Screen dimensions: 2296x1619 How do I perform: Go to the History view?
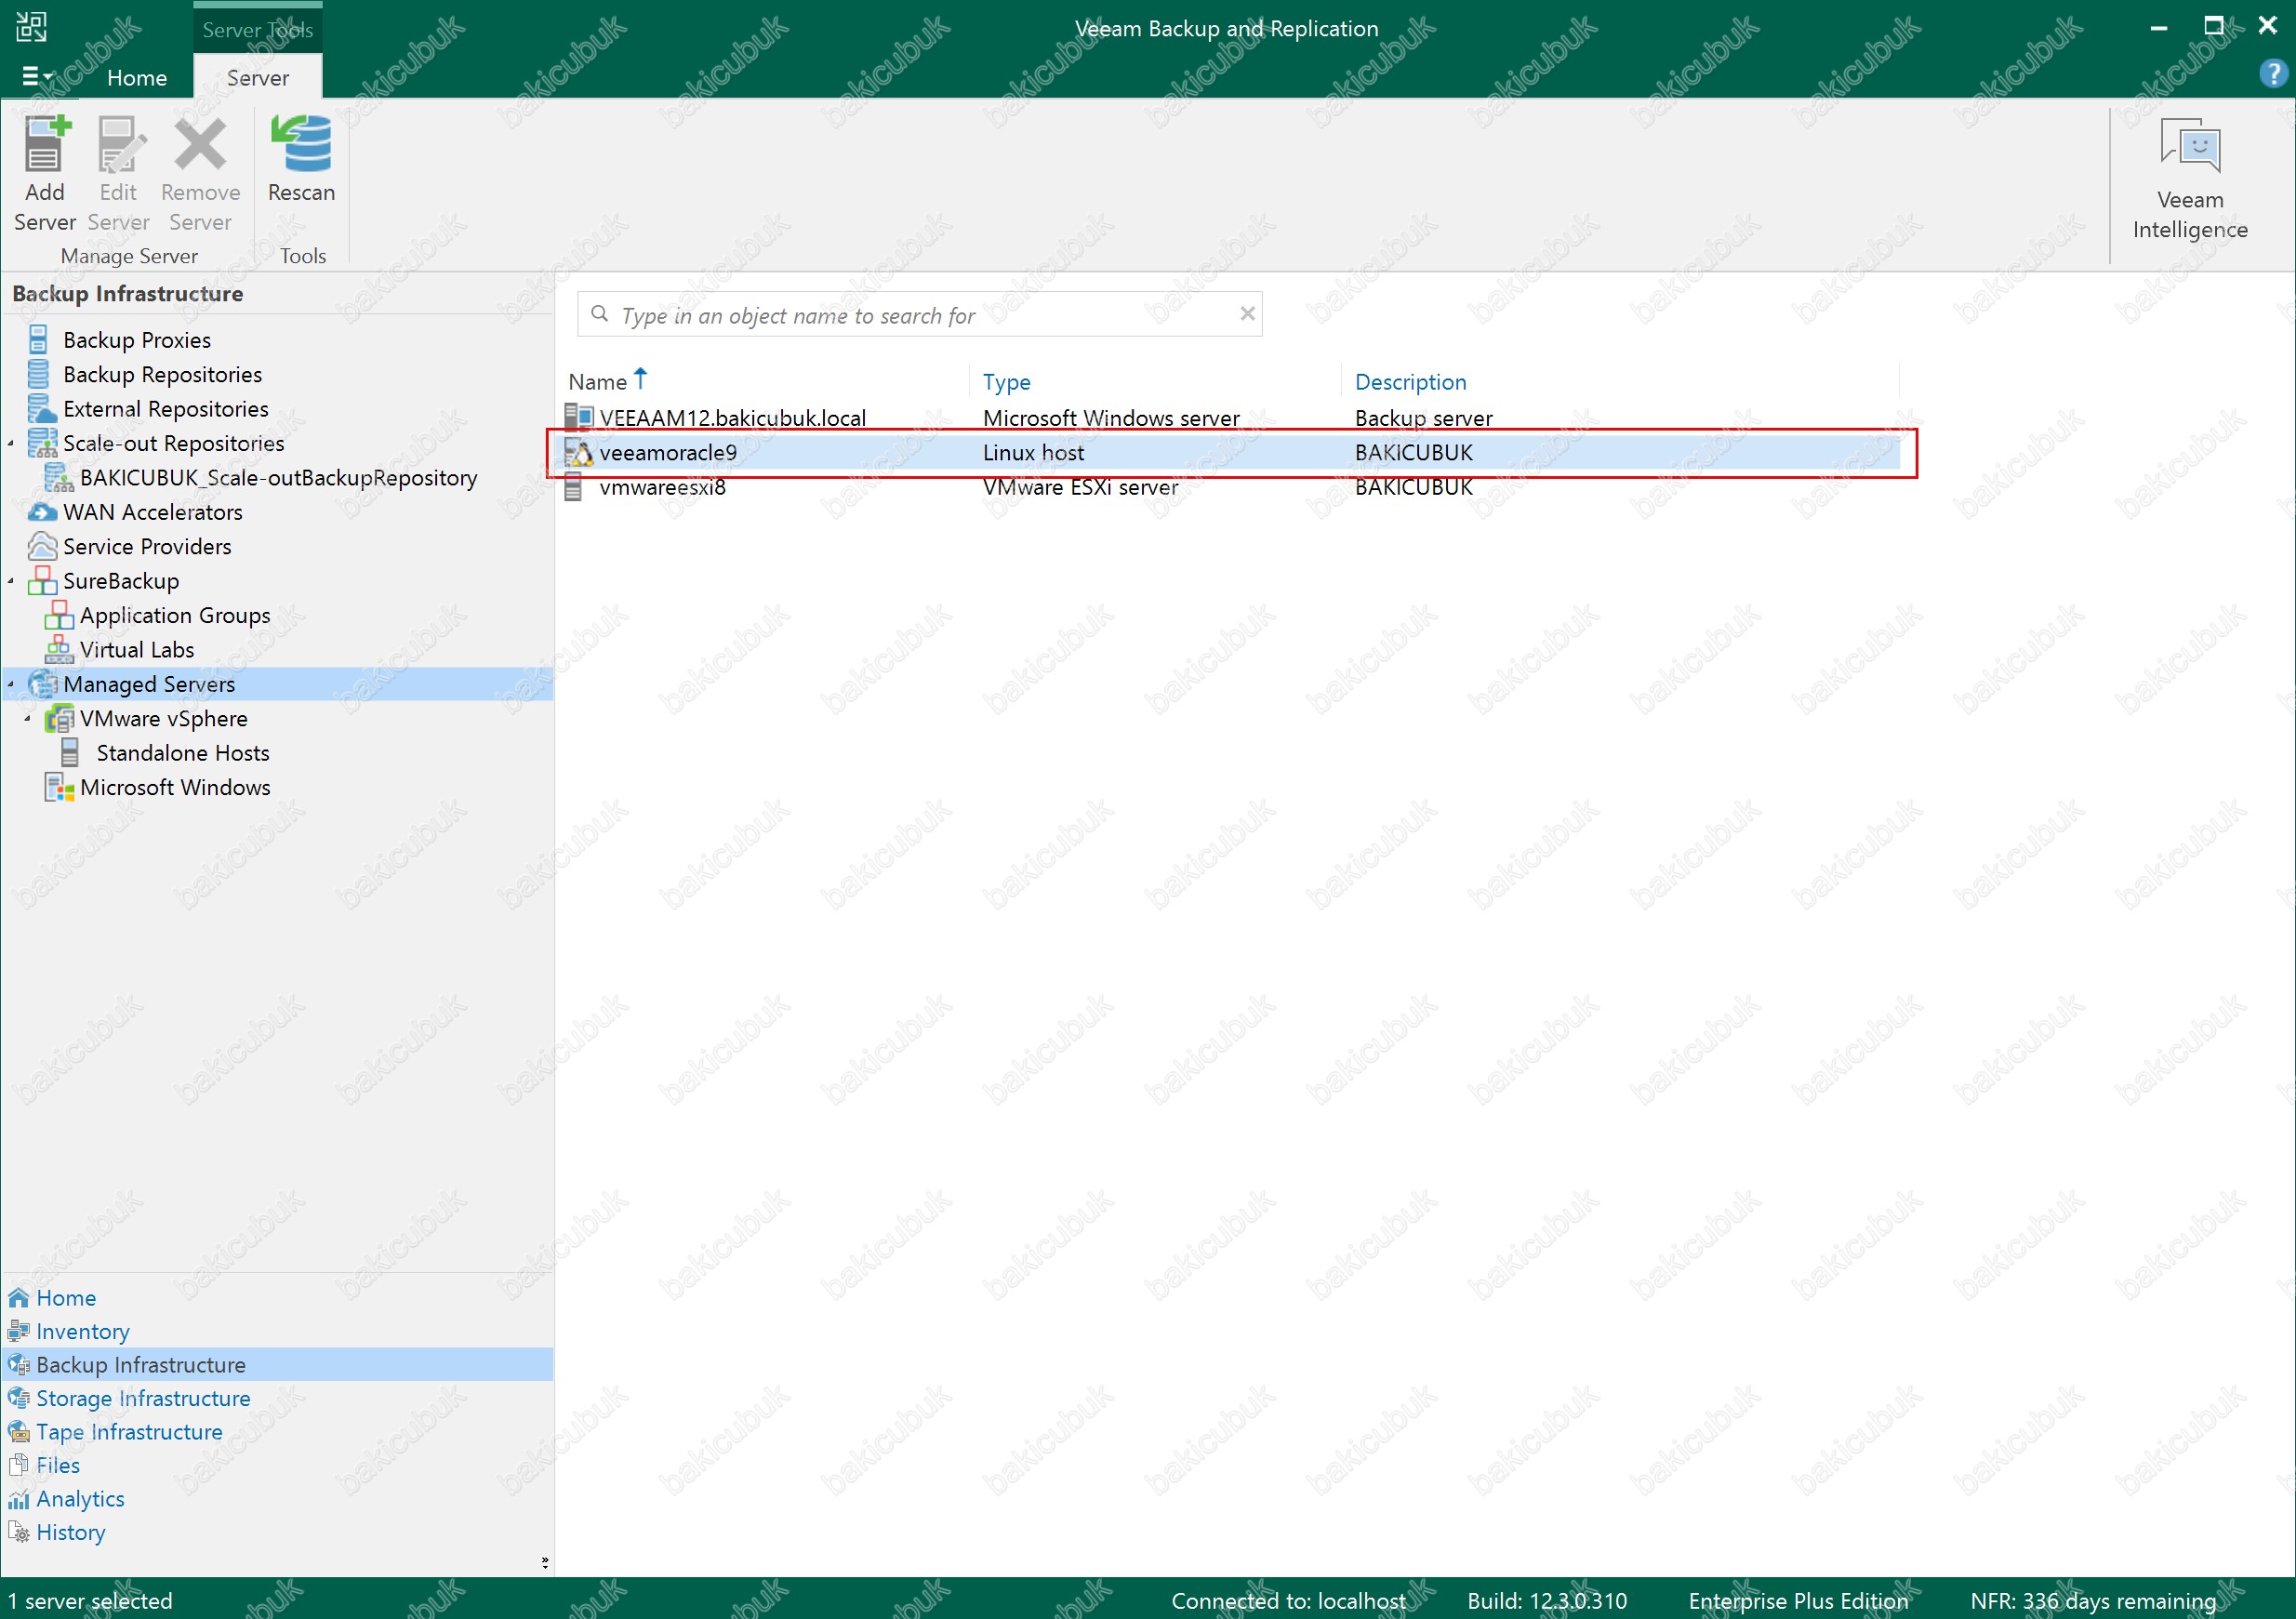[70, 1532]
